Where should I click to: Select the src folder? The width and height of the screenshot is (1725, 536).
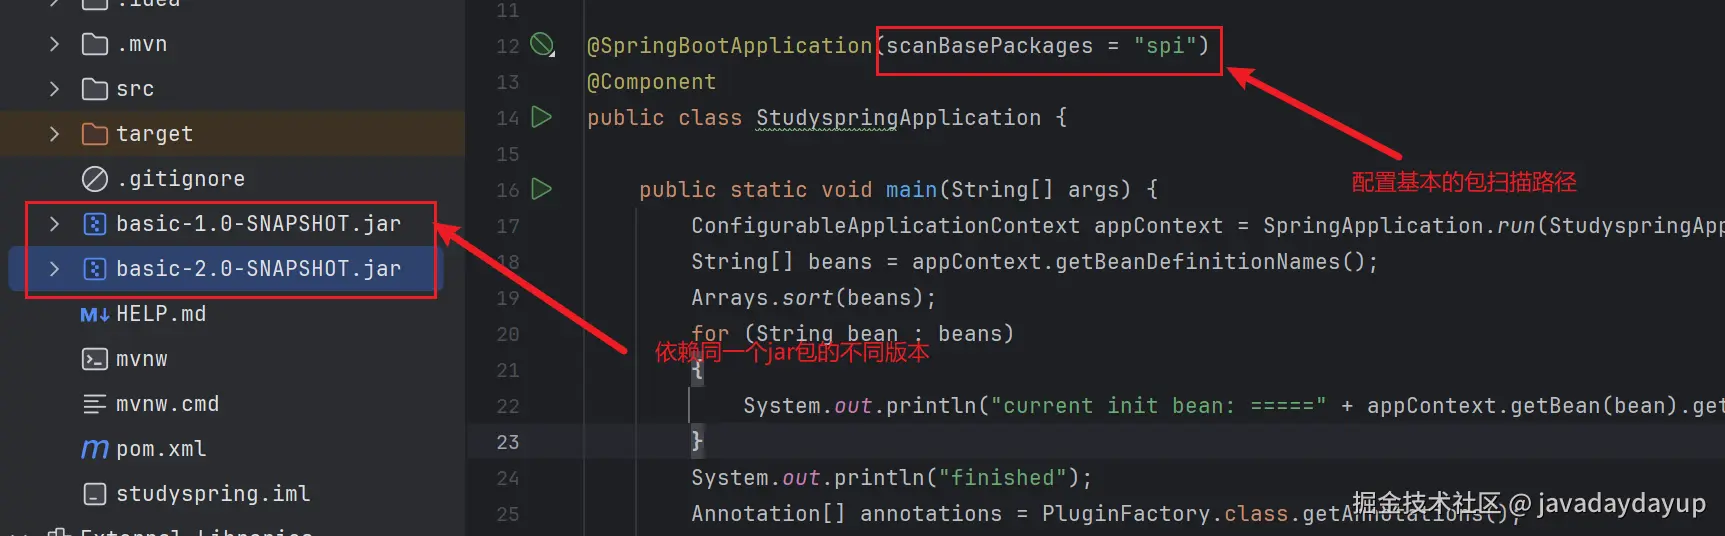[135, 89]
